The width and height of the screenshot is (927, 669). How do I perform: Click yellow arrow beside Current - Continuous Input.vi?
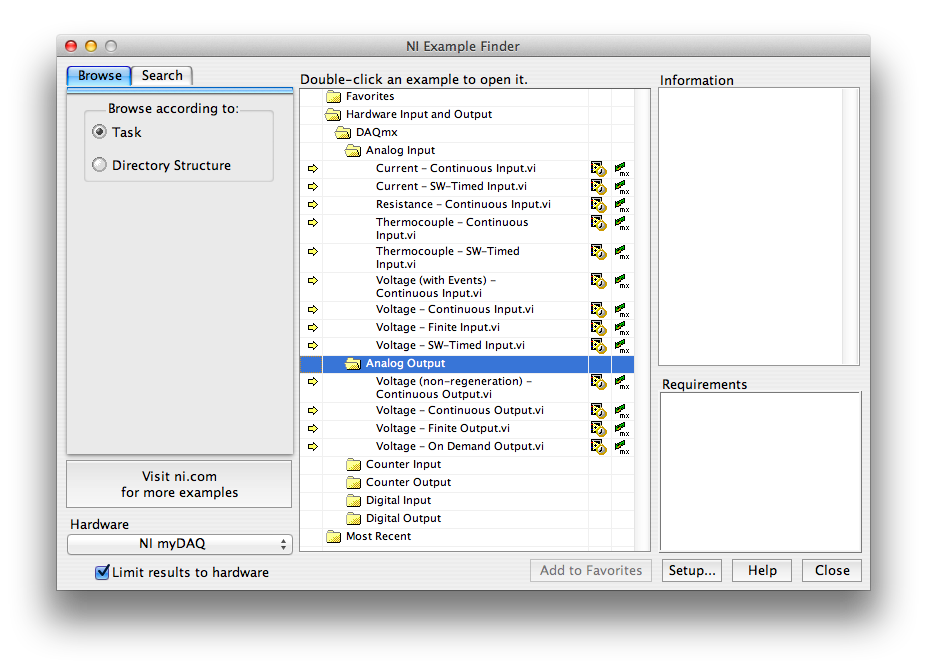click(313, 169)
